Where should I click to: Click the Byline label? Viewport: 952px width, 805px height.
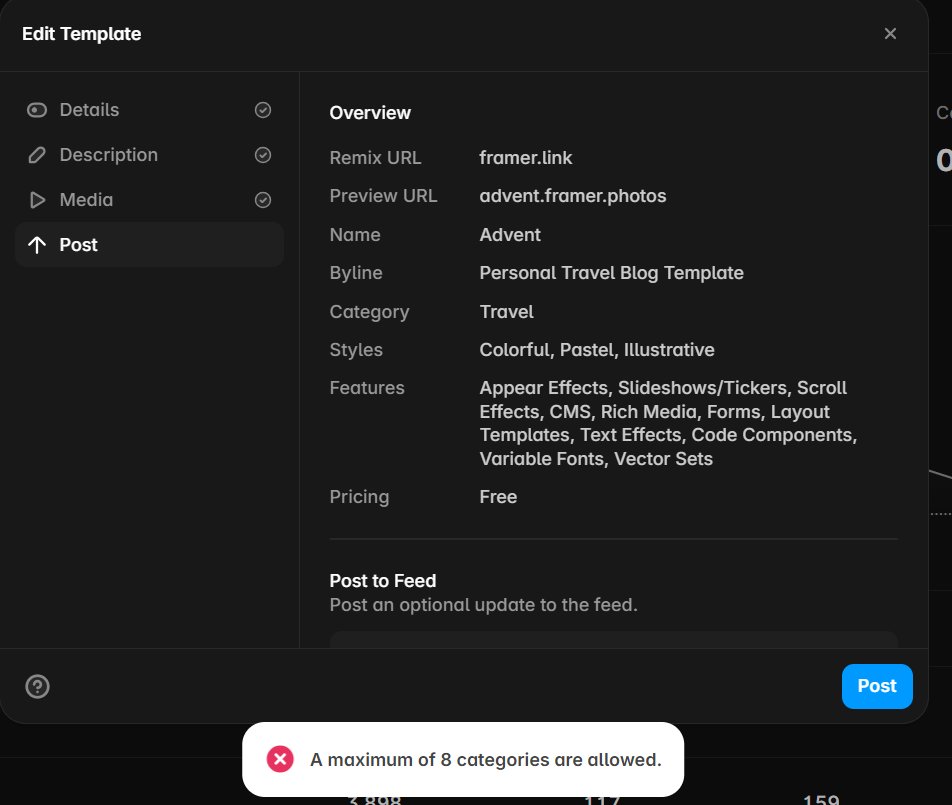click(356, 273)
